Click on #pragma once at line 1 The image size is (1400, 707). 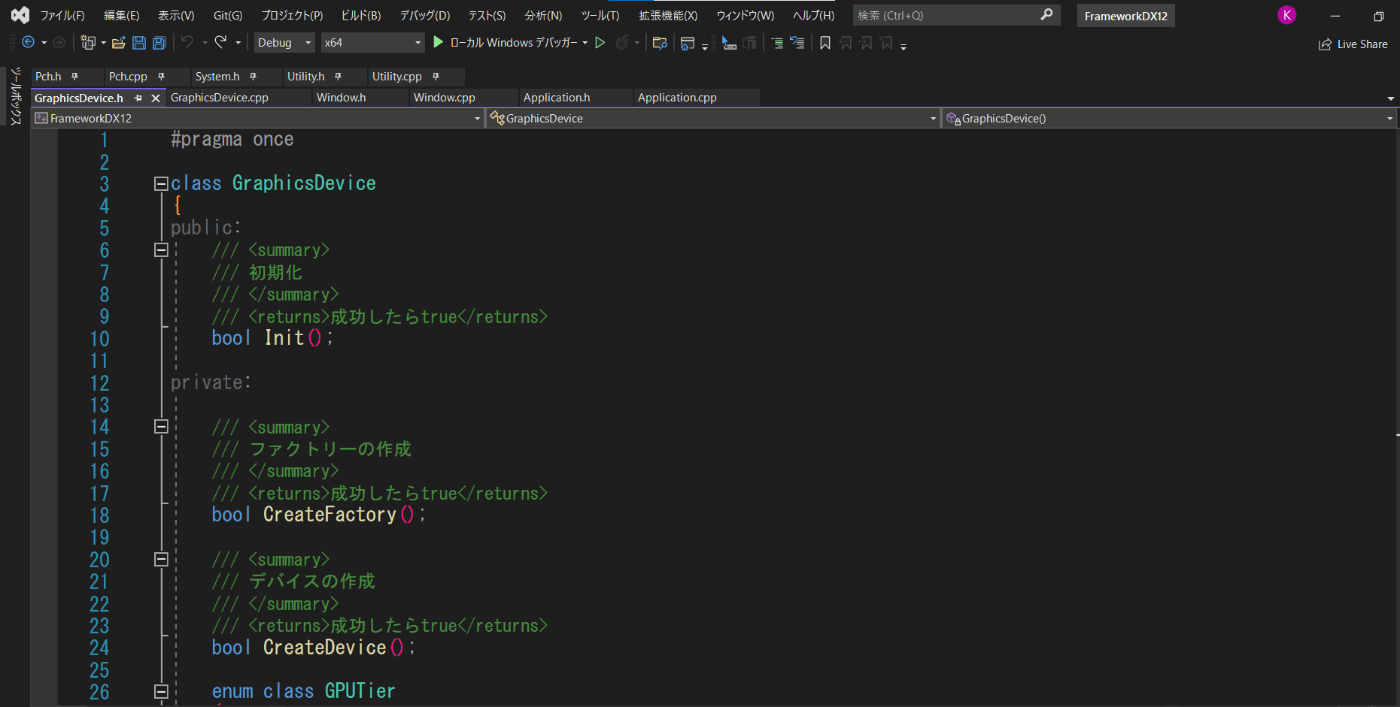pyautogui.click(x=232, y=140)
